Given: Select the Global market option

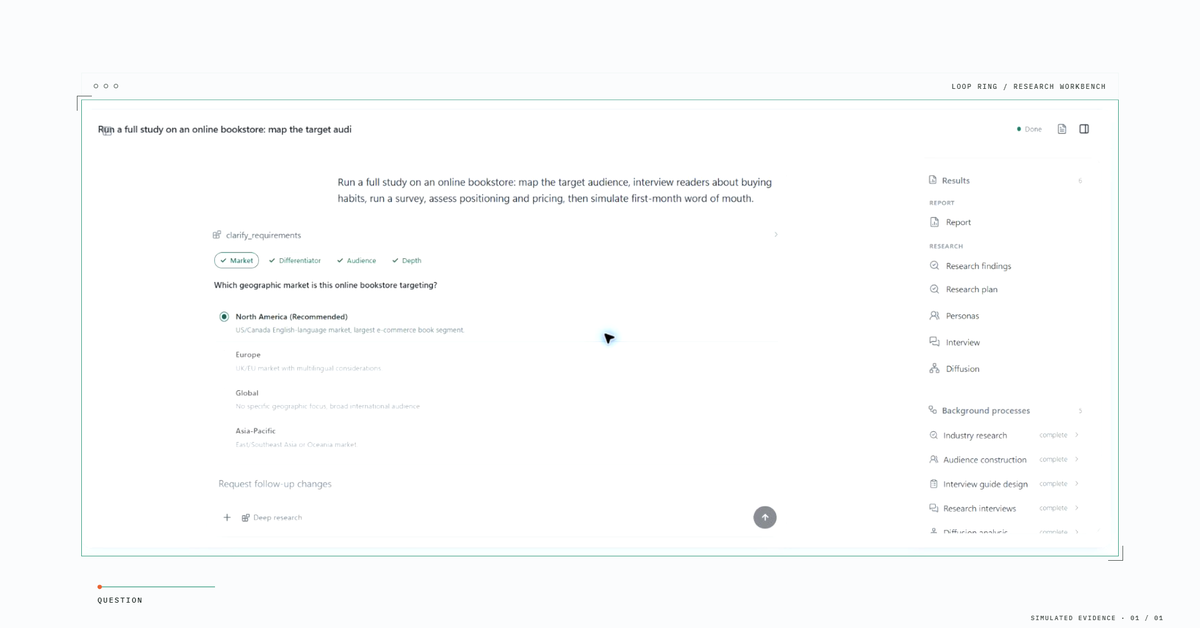Looking at the screenshot, I should [x=328, y=399].
